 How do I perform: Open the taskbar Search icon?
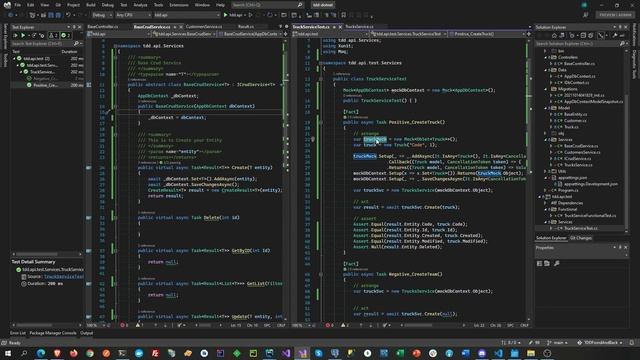24,353
